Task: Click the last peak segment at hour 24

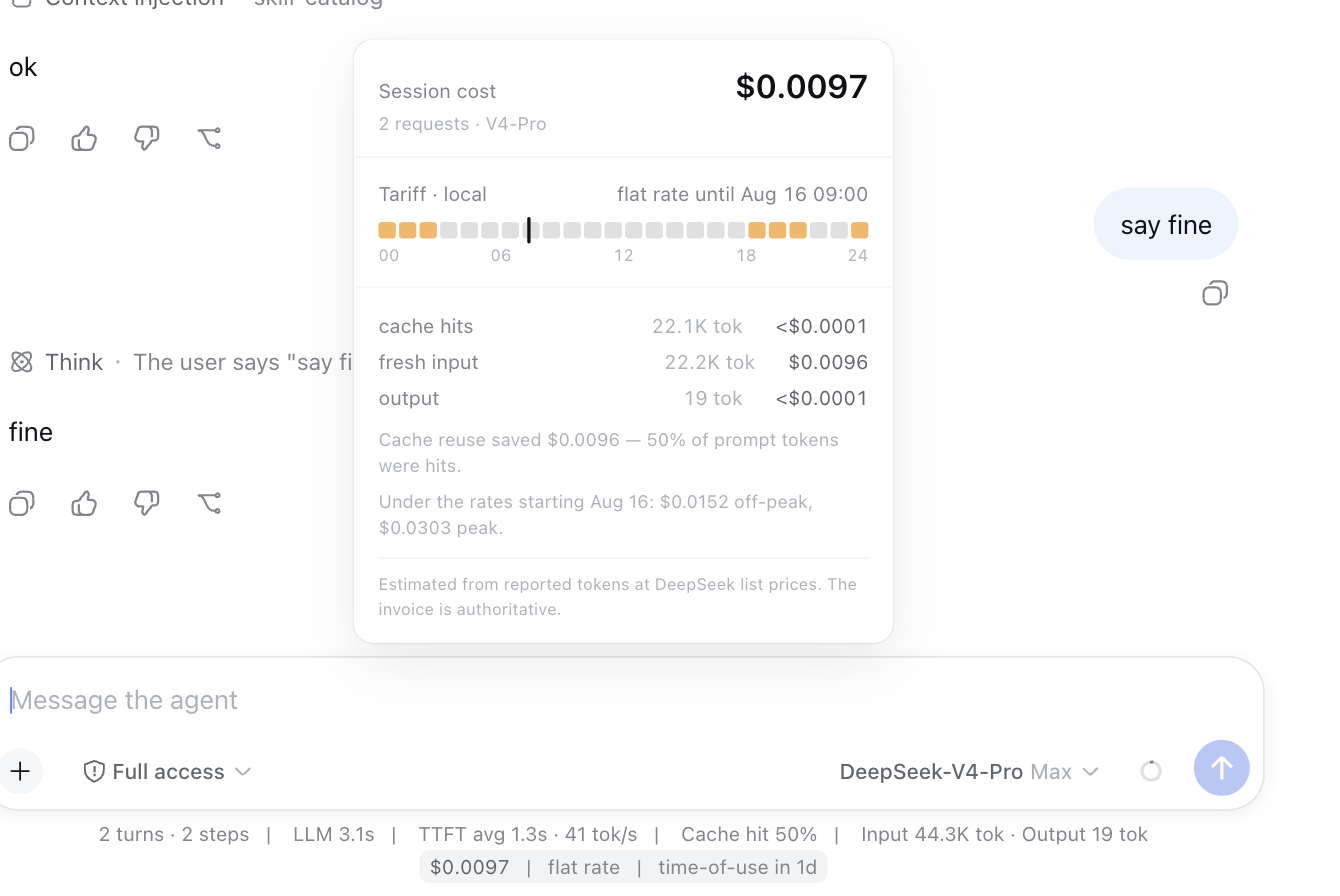Action: point(859,230)
